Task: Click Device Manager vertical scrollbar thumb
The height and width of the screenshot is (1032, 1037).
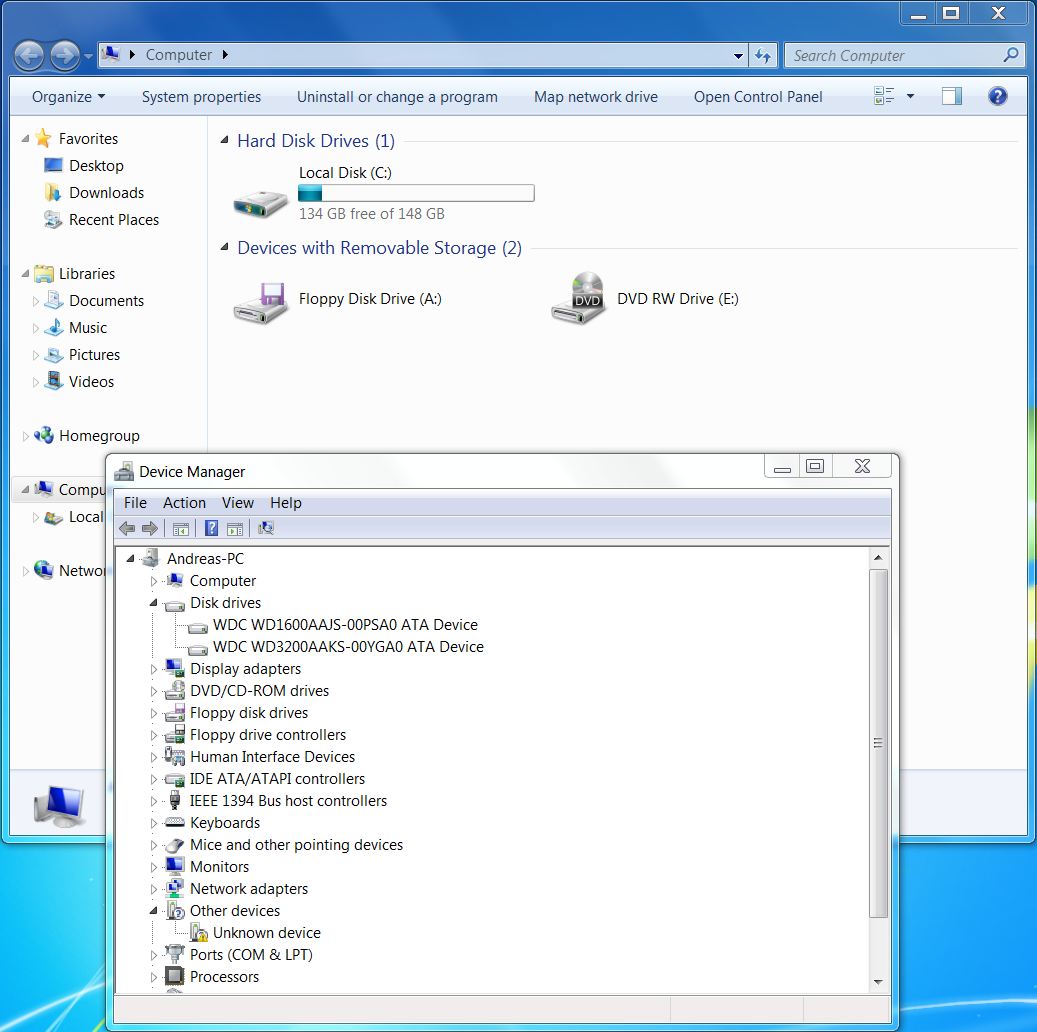Action: (x=878, y=742)
